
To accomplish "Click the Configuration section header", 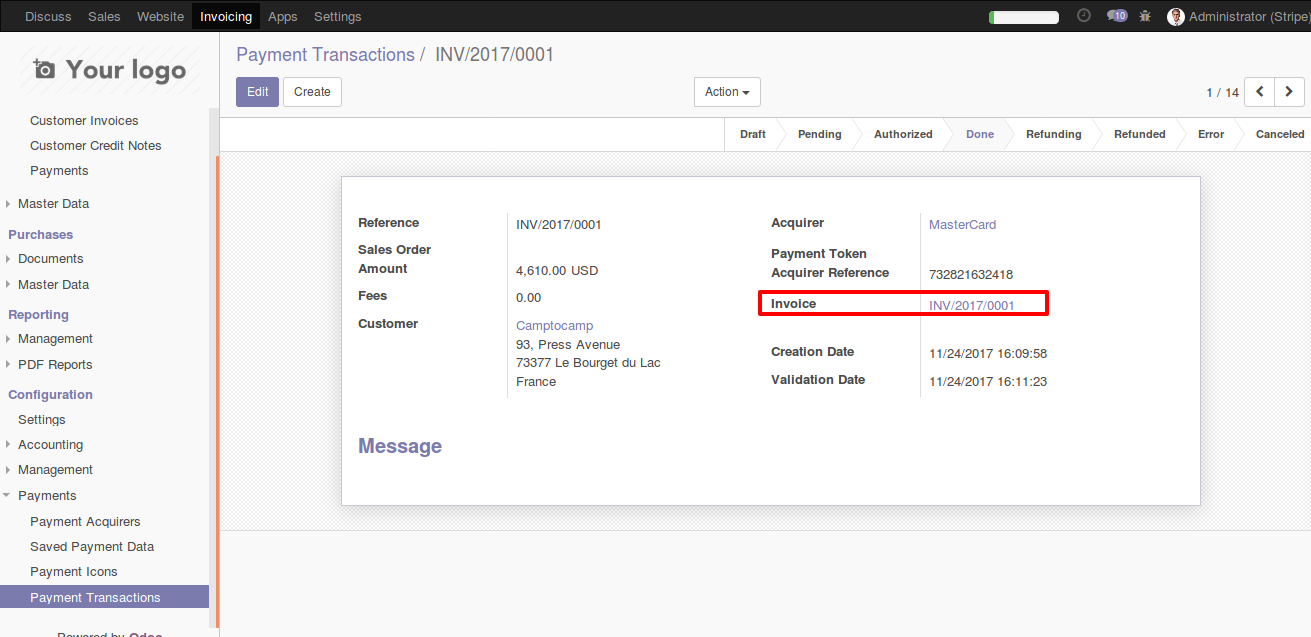I will (50, 394).
